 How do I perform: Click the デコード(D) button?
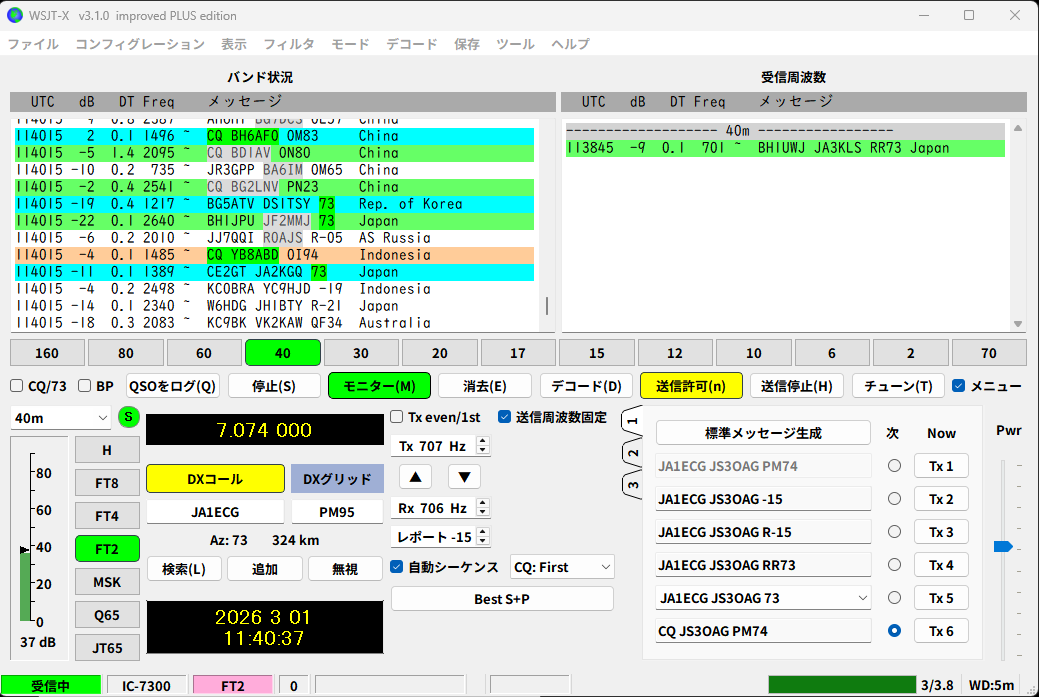[x=586, y=386]
